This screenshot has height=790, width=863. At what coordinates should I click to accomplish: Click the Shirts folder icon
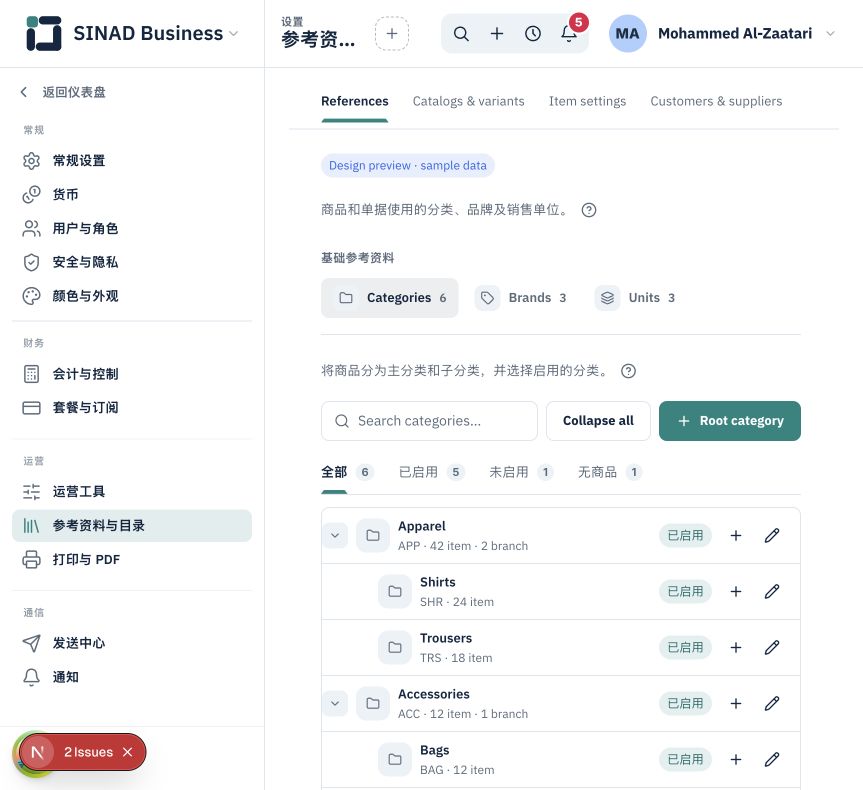click(395, 592)
